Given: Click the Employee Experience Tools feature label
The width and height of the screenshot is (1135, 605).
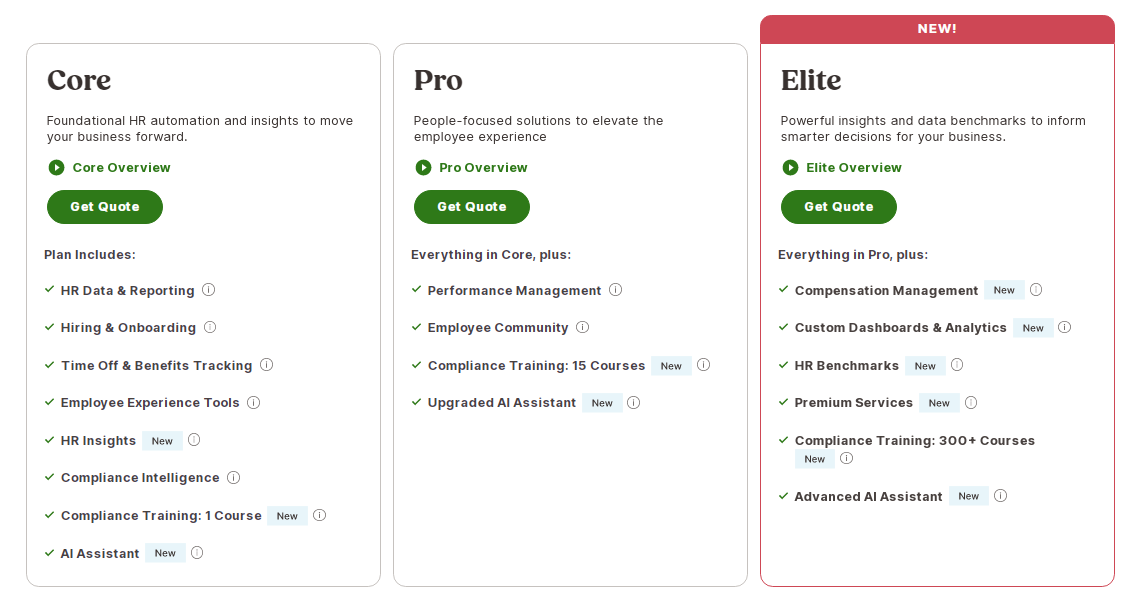Looking at the screenshot, I should pyautogui.click(x=150, y=403).
